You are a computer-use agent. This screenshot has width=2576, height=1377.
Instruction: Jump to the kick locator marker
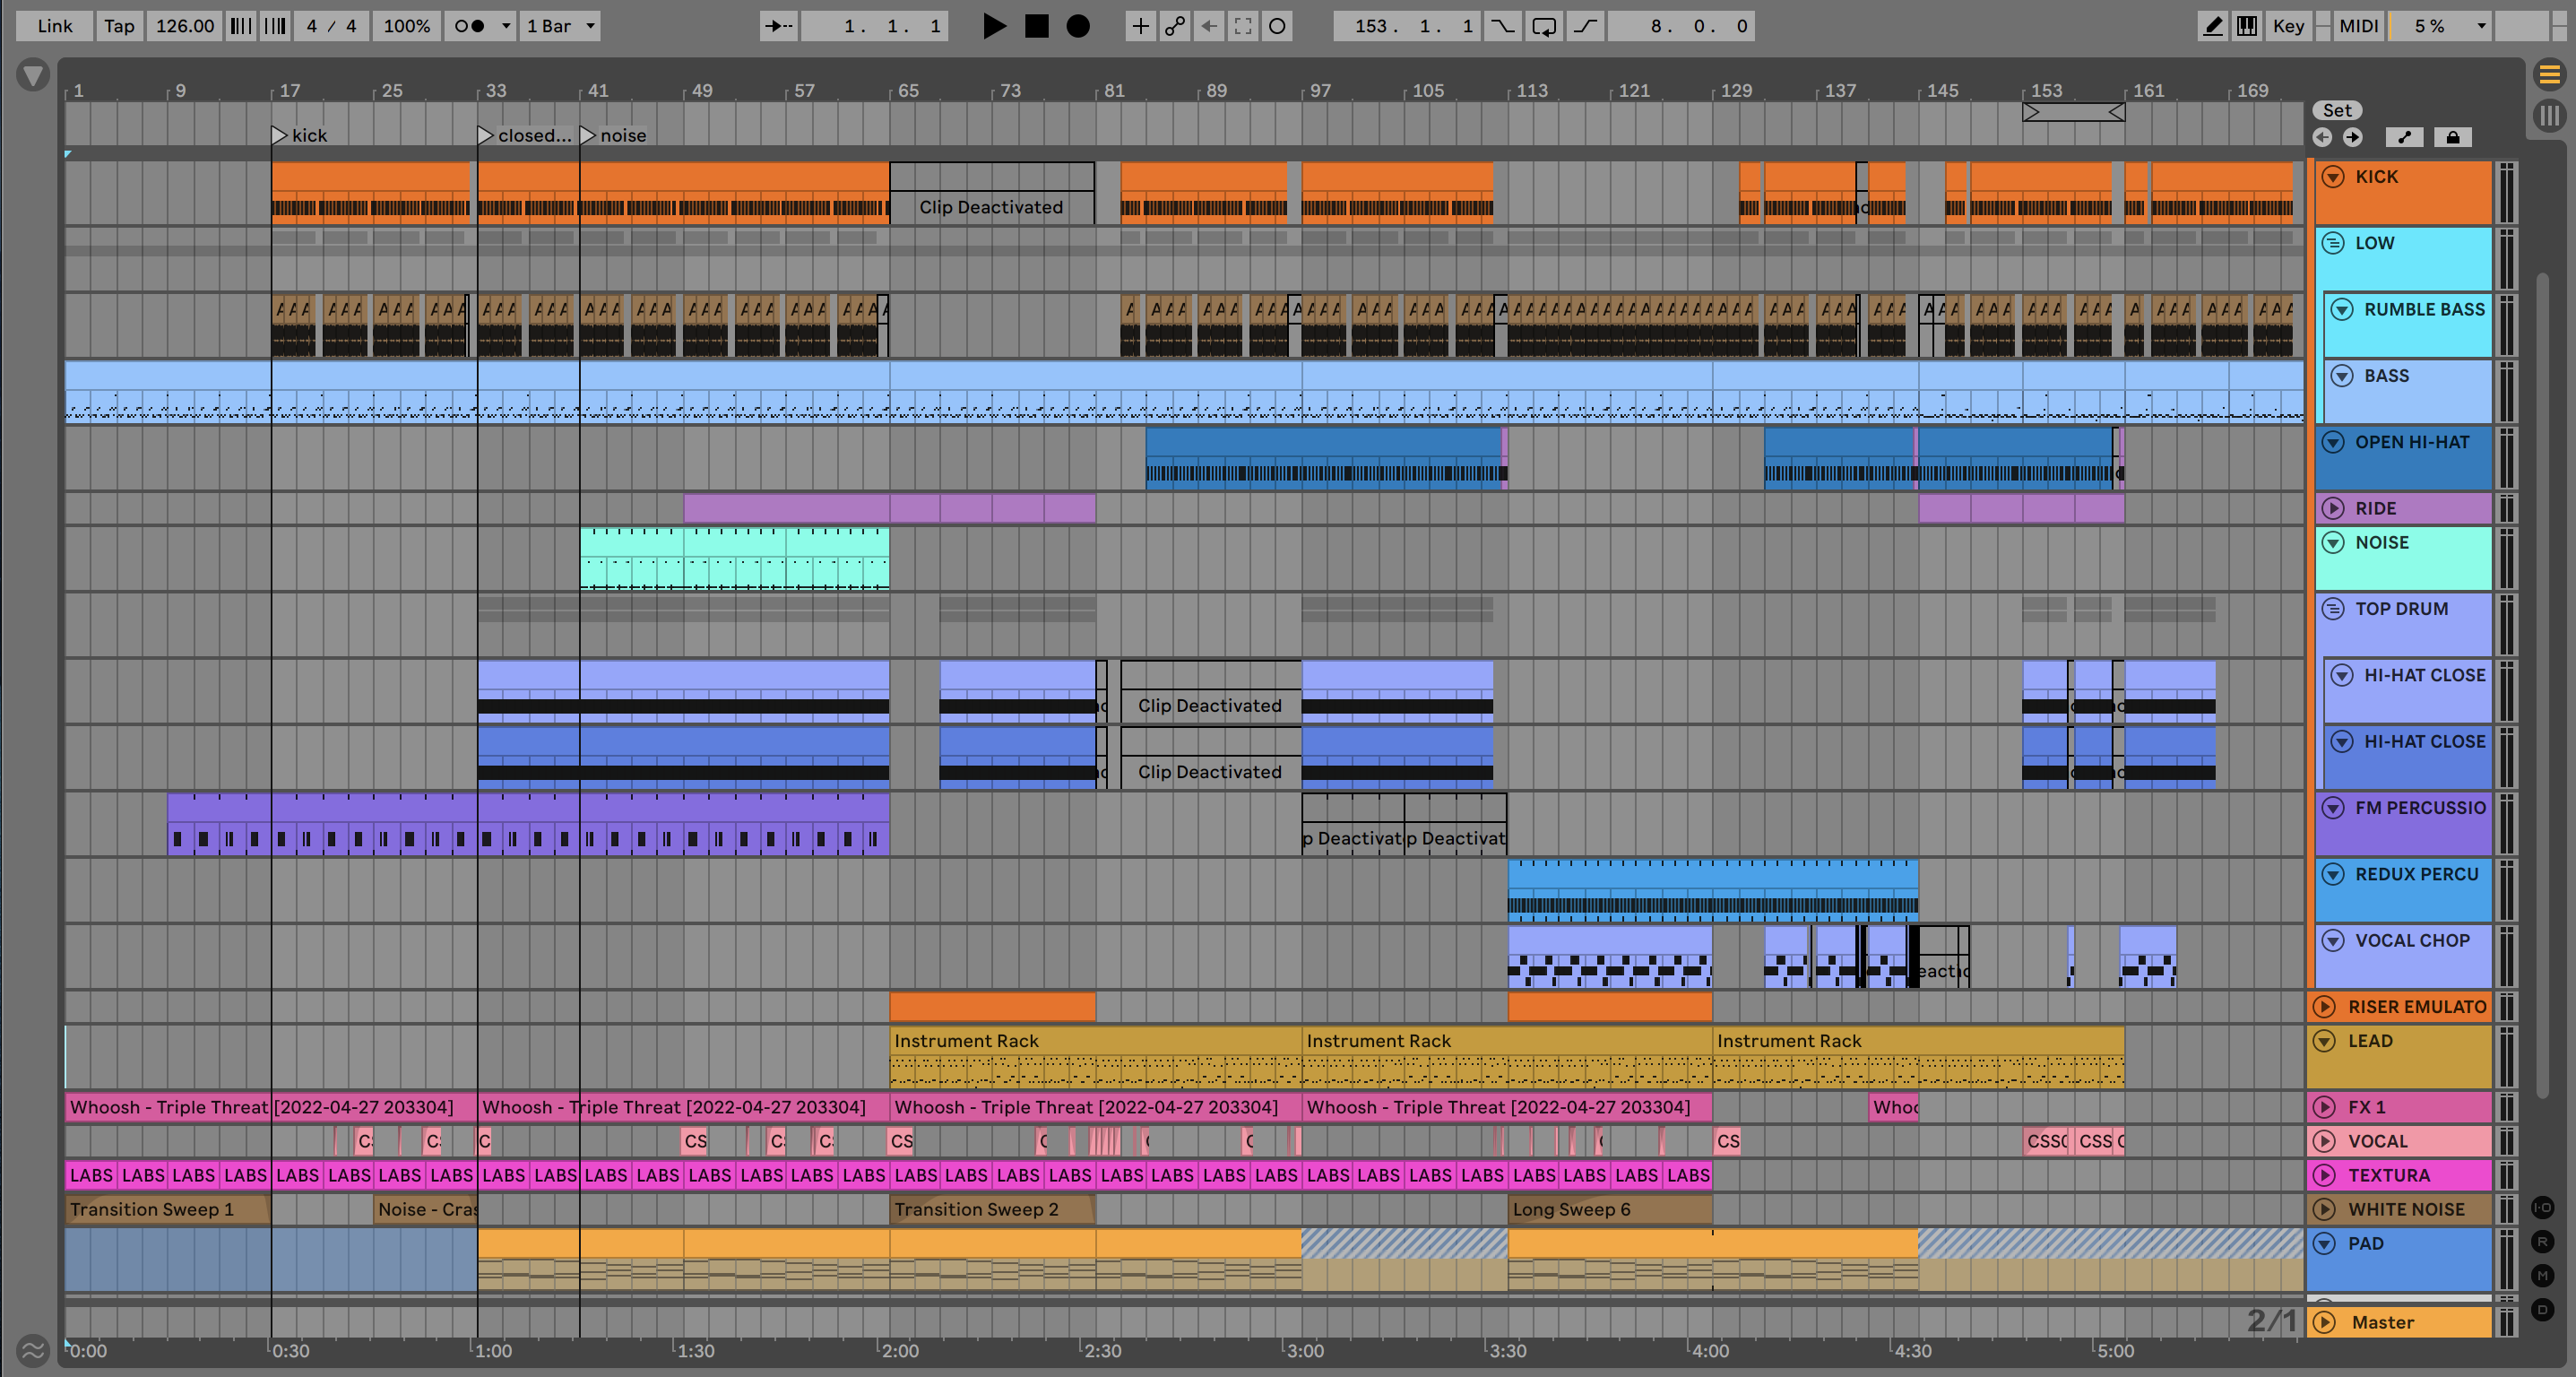click(x=280, y=135)
